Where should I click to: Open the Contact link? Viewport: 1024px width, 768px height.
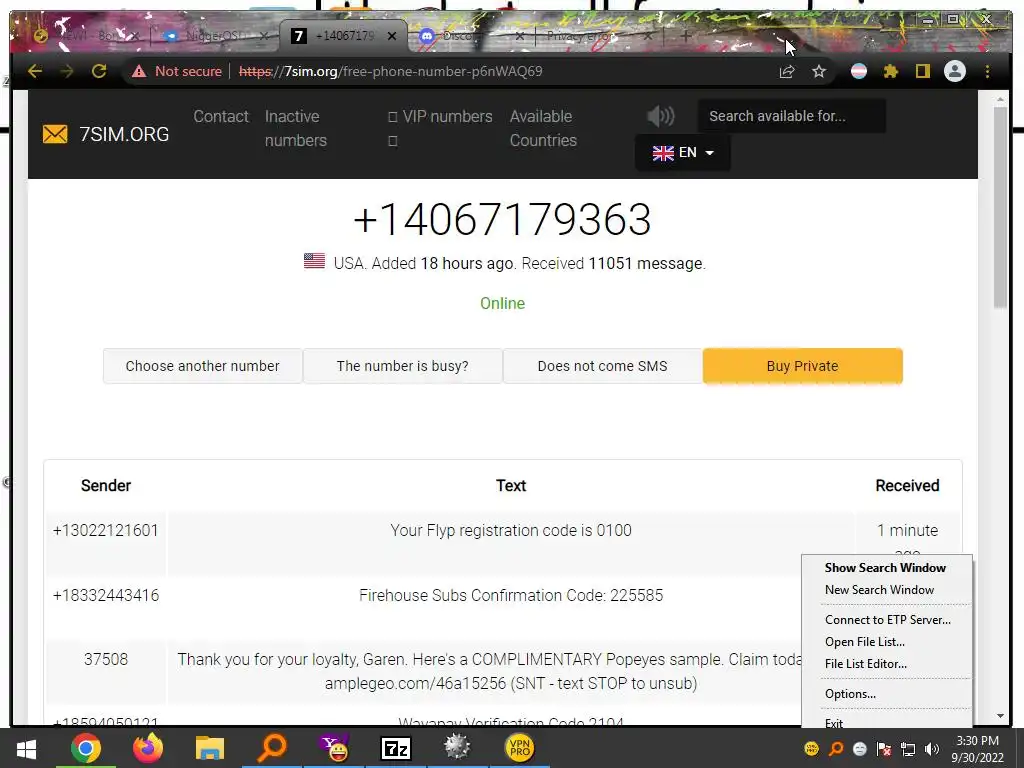(x=221, y=117)
